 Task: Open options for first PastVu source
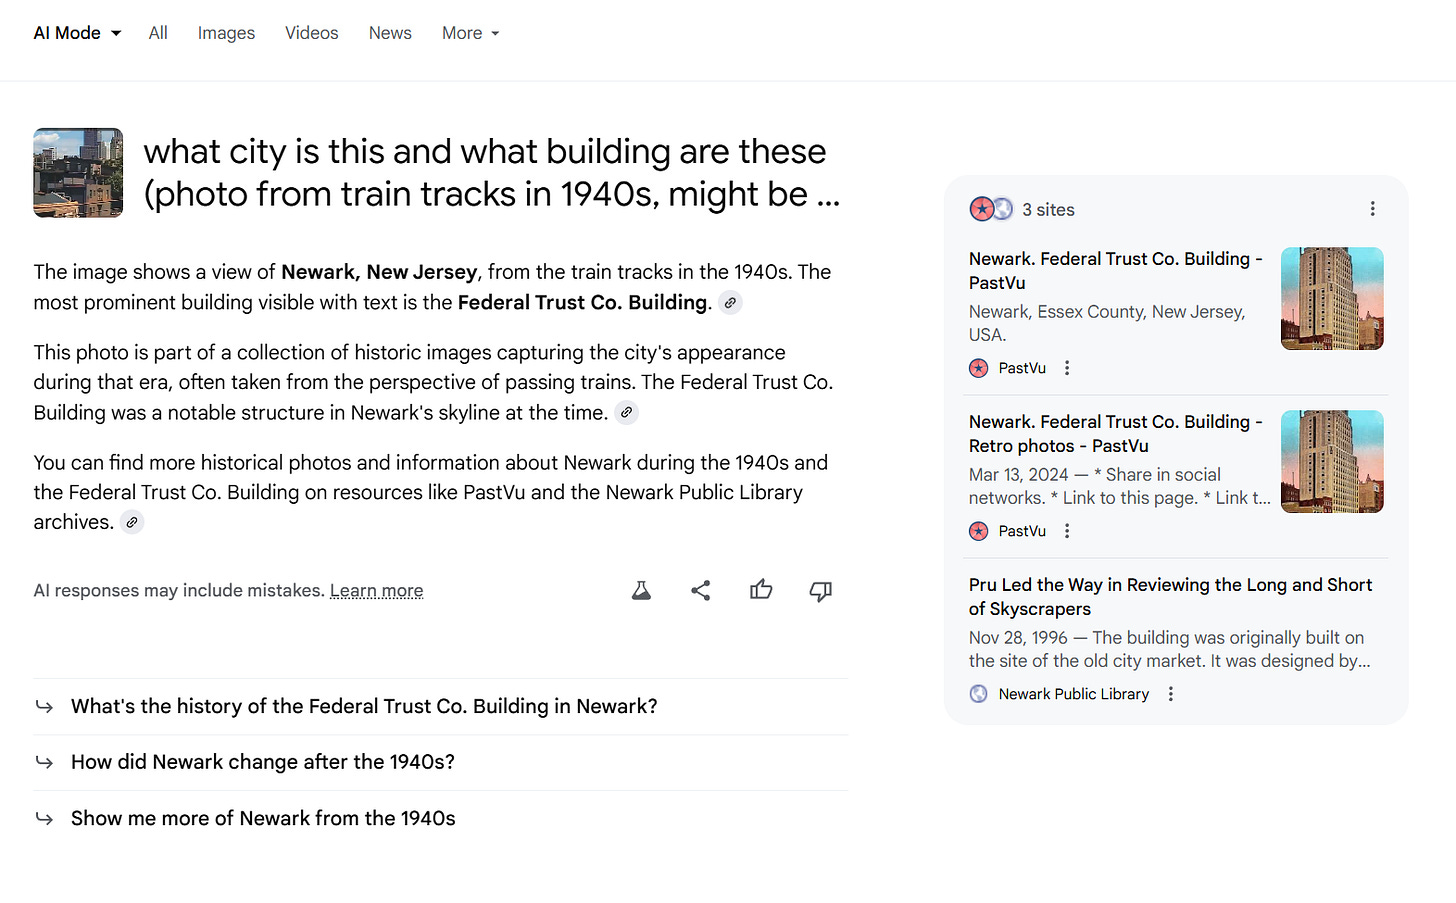[1067, 368]
